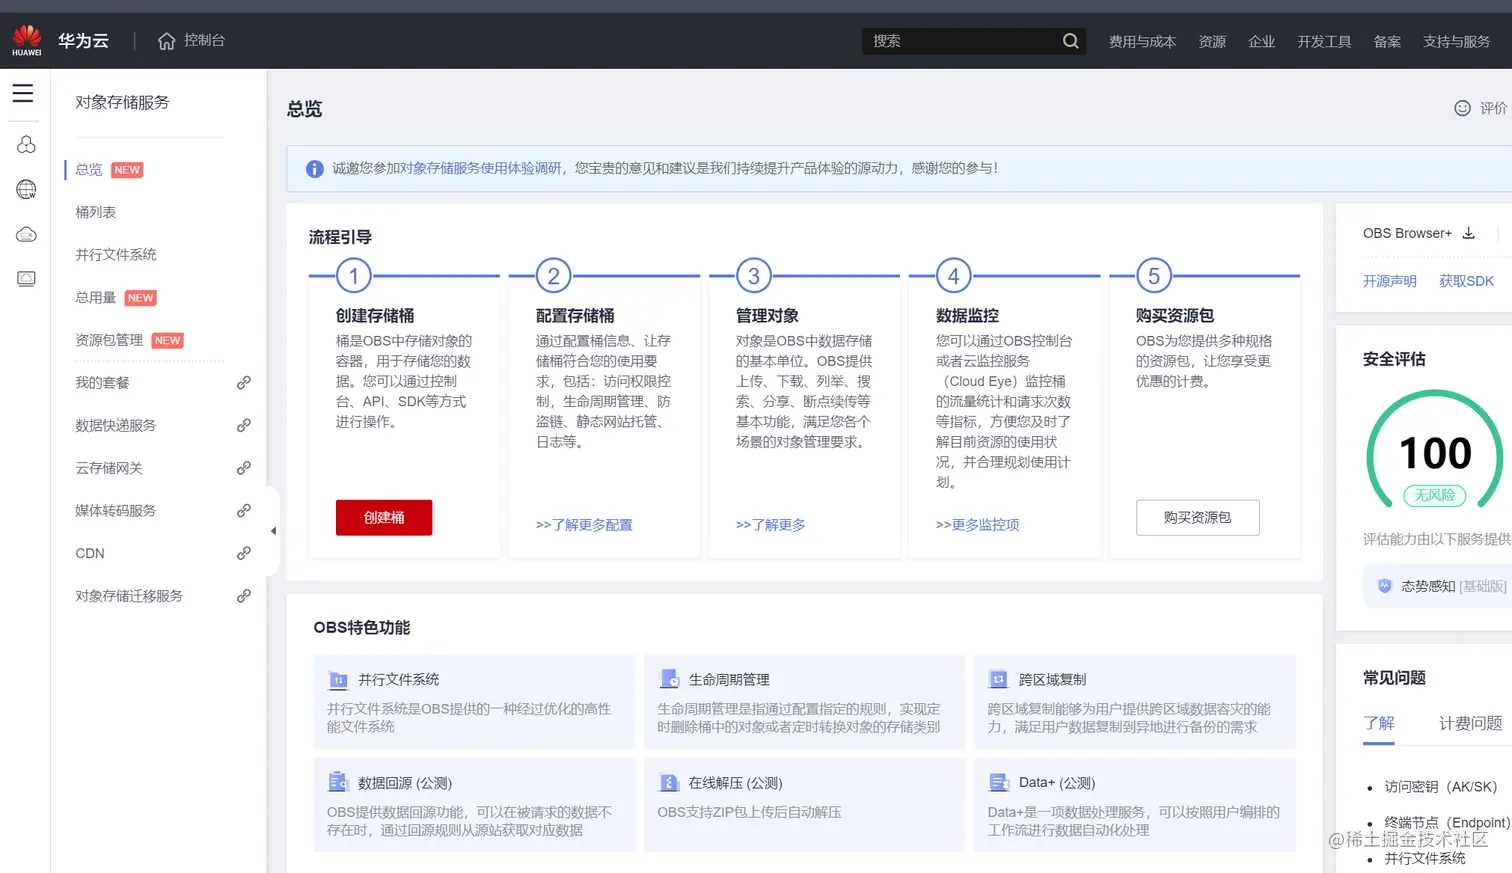Select 总览 in the sidebar
The image size is (1512, 873).
pos(89,170)
